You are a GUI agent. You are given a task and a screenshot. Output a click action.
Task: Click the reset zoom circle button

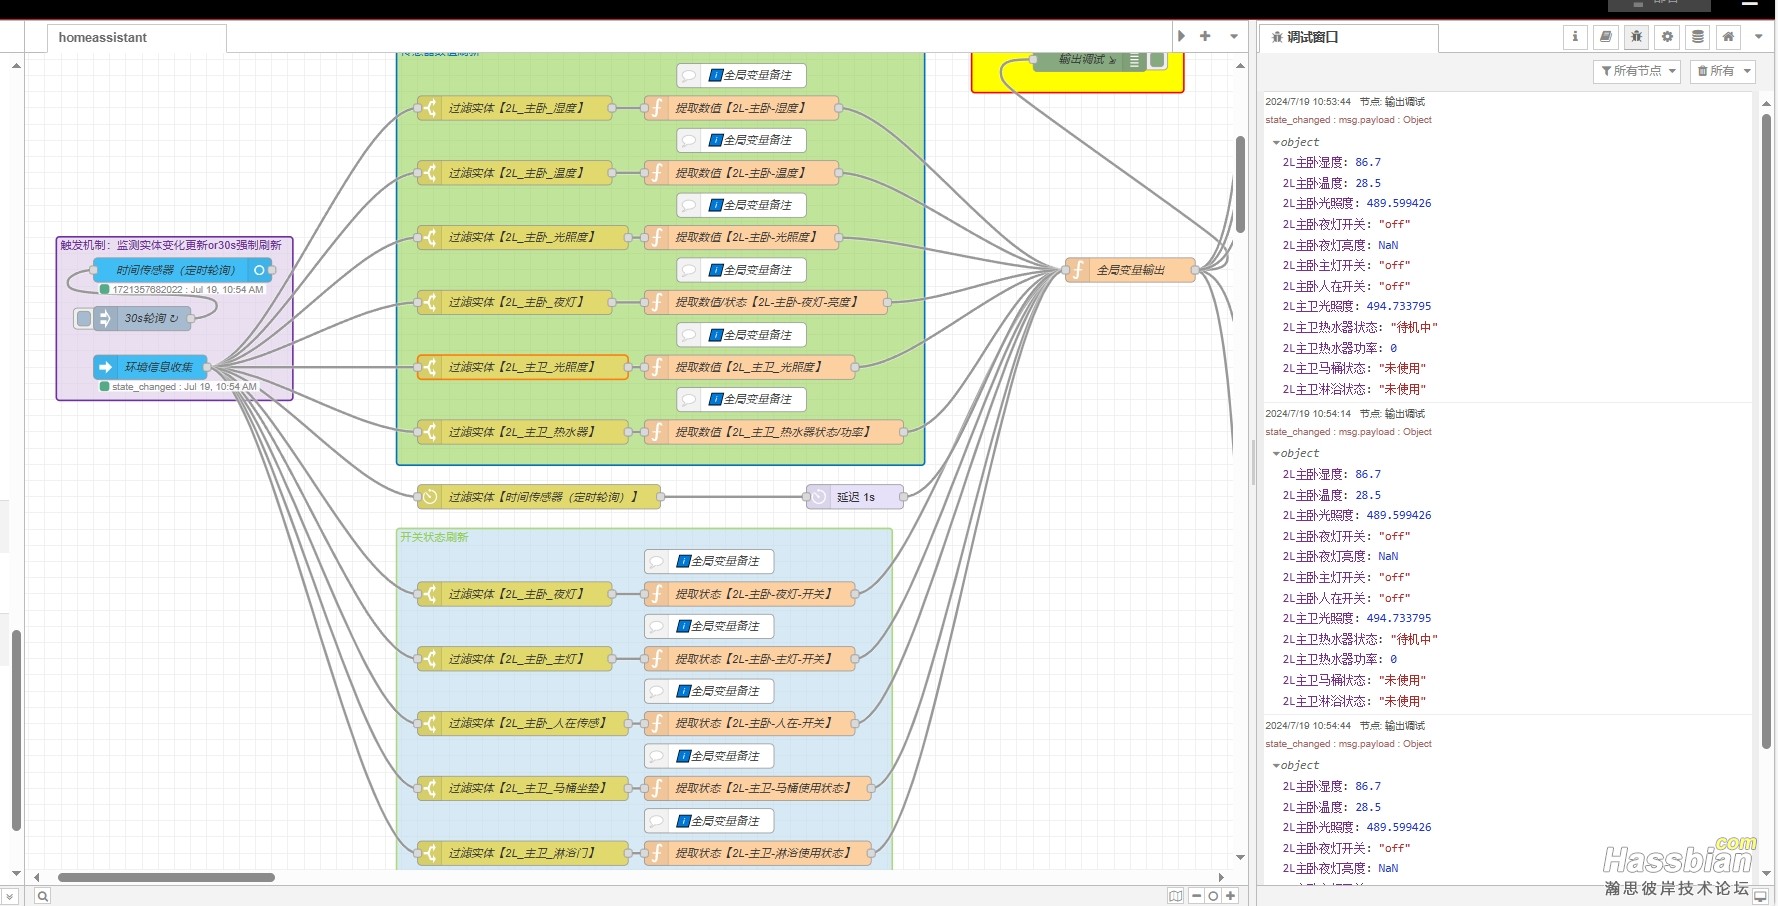pos(1213,896)
